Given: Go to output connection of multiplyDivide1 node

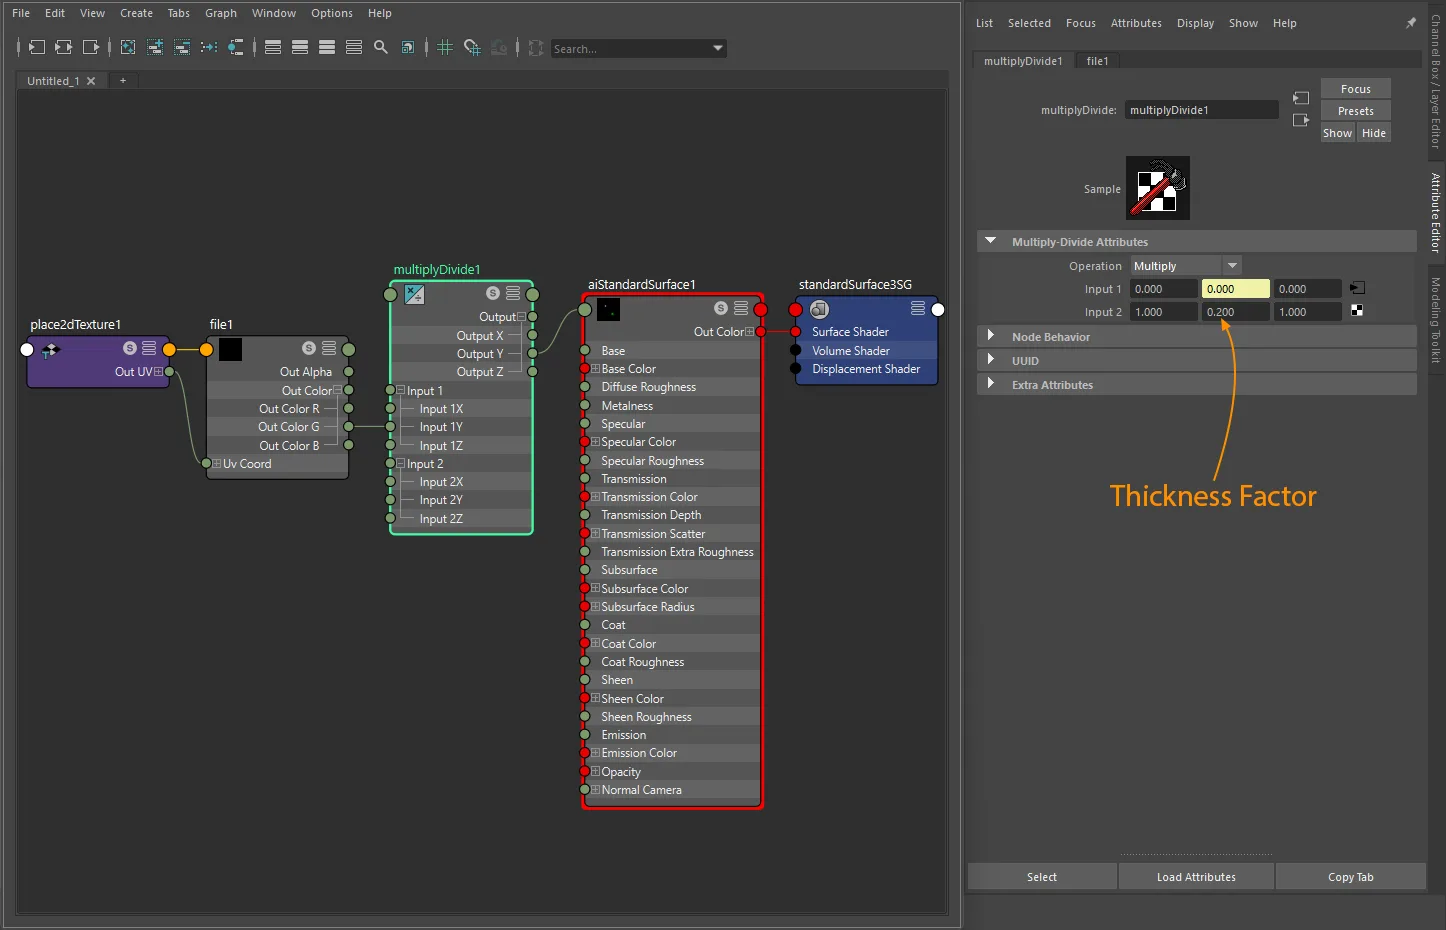Looking at the screenshot, I should tap(1300, 120).
